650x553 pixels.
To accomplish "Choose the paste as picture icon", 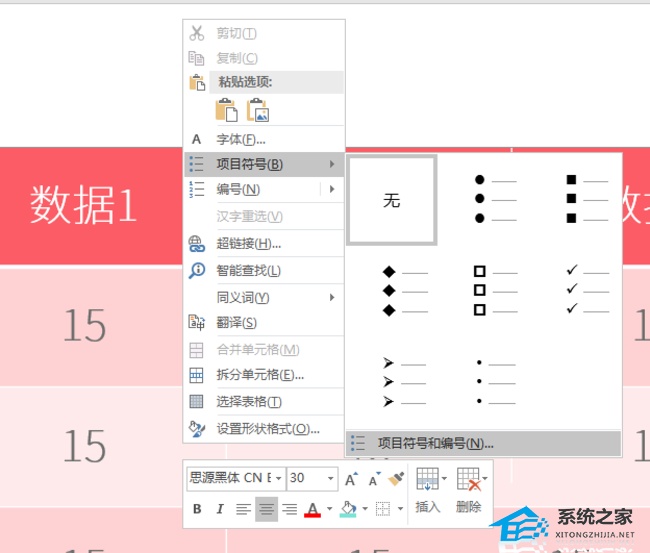I will coord(258,110).
